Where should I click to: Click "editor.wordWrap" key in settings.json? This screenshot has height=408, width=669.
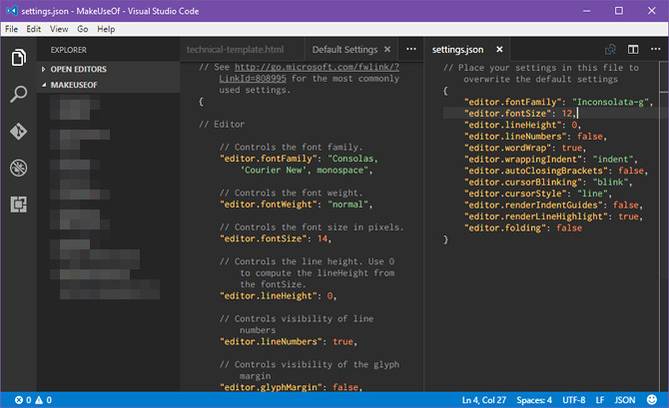pyautogui.click(x=507, y=148)
